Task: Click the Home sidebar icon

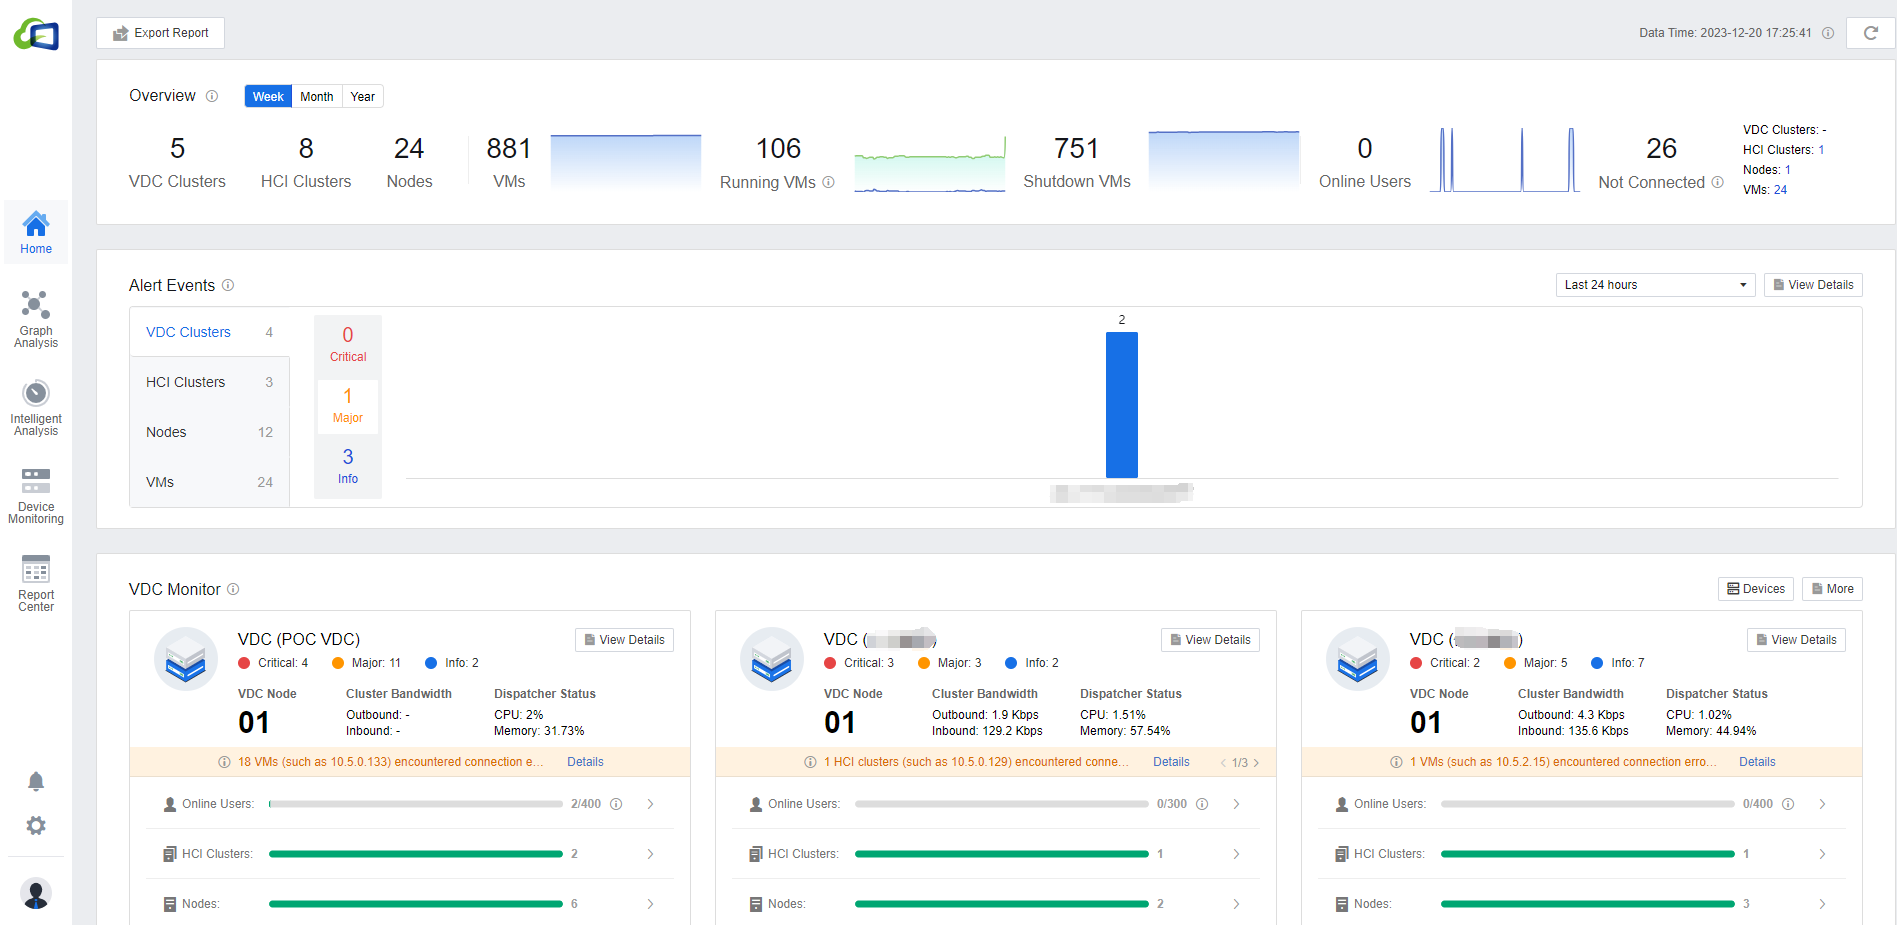Action: (x=36, y=232)
